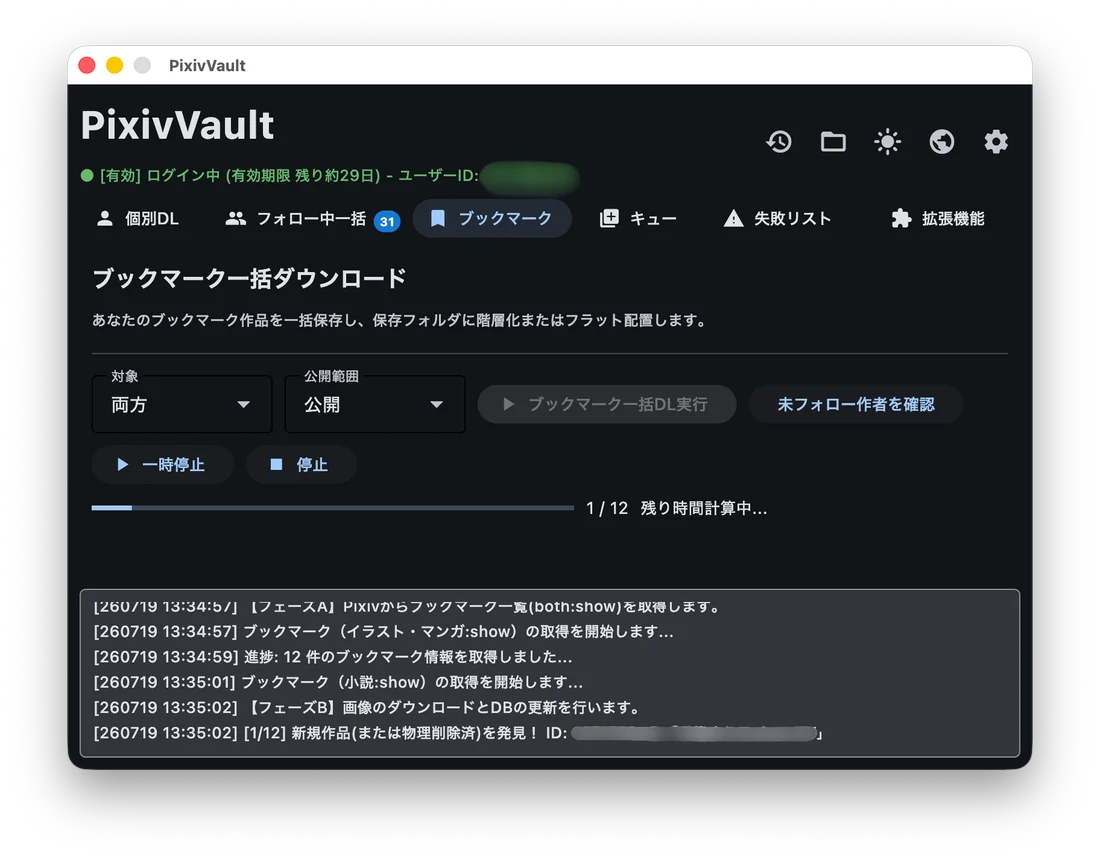The width and height of the screenshot is (1100, 859).
Task: Click the people icon on フォロー中一括 tab
Action: click(236, 219)
